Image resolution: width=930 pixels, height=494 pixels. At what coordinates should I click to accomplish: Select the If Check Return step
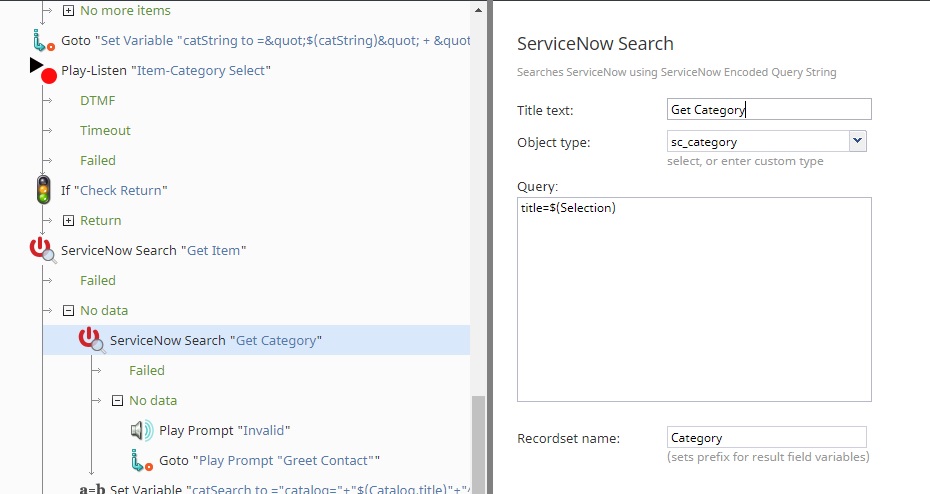(x=114, y=190)
